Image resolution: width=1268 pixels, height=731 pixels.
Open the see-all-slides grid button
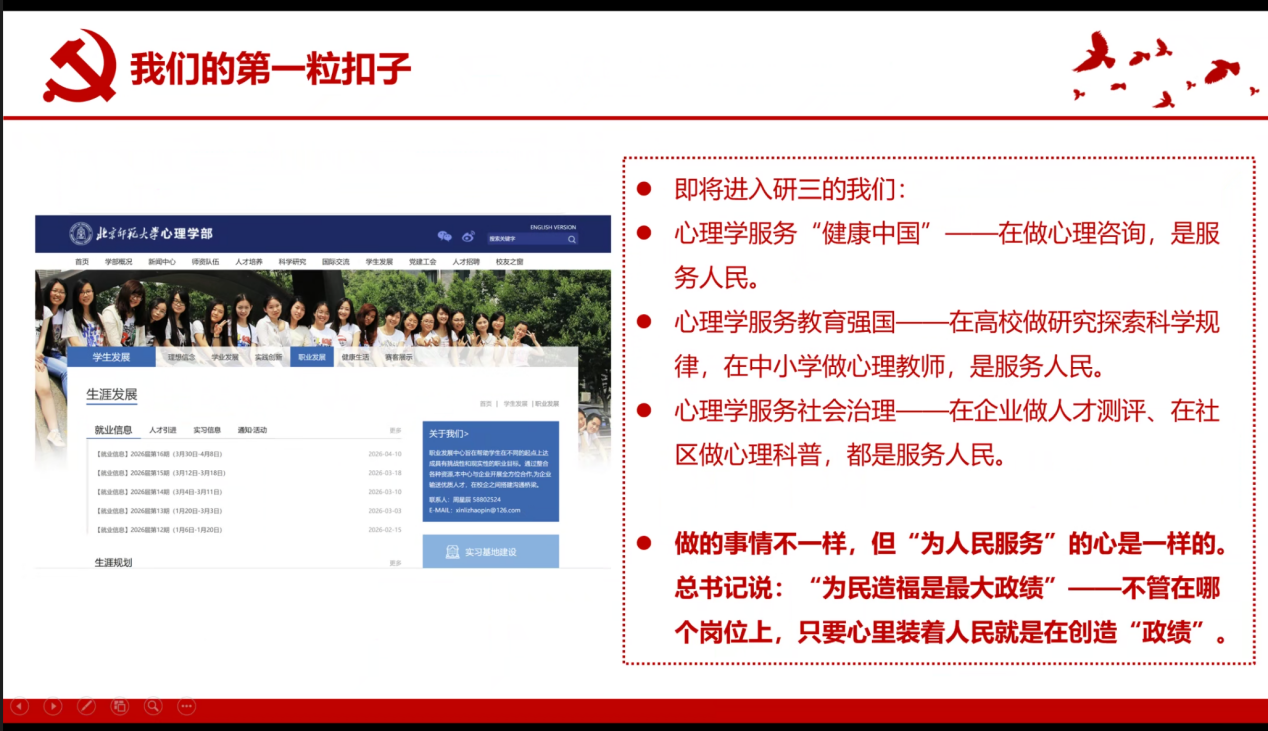click(x=119, y=706)
